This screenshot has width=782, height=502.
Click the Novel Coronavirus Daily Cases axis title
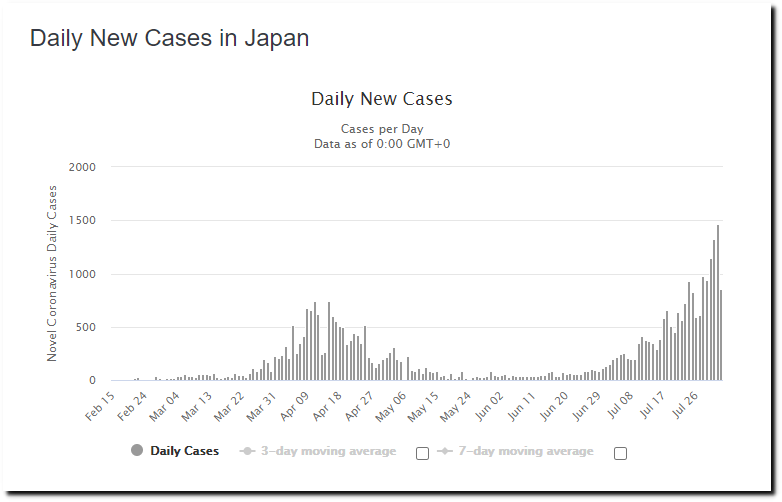(x=53, y=273)
